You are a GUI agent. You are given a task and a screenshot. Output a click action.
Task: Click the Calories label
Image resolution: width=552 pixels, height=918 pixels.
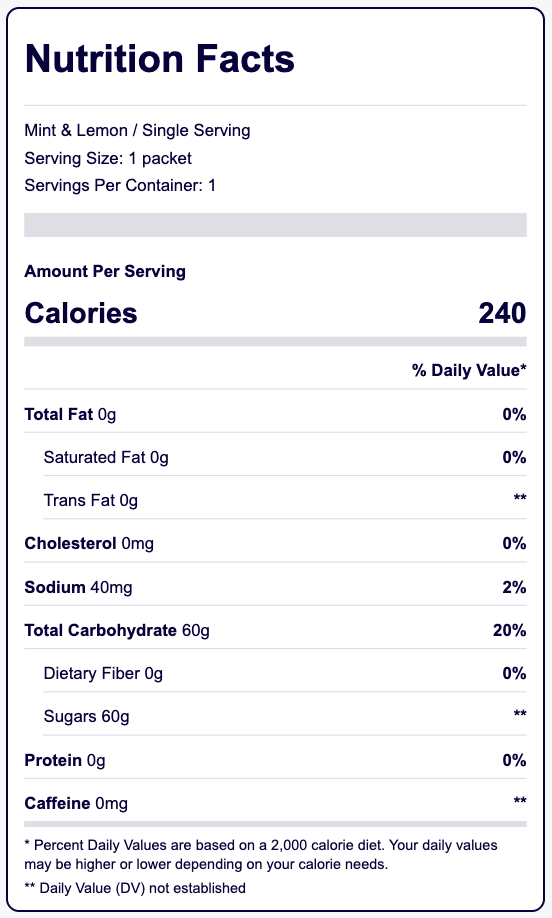tap(81, 313)
